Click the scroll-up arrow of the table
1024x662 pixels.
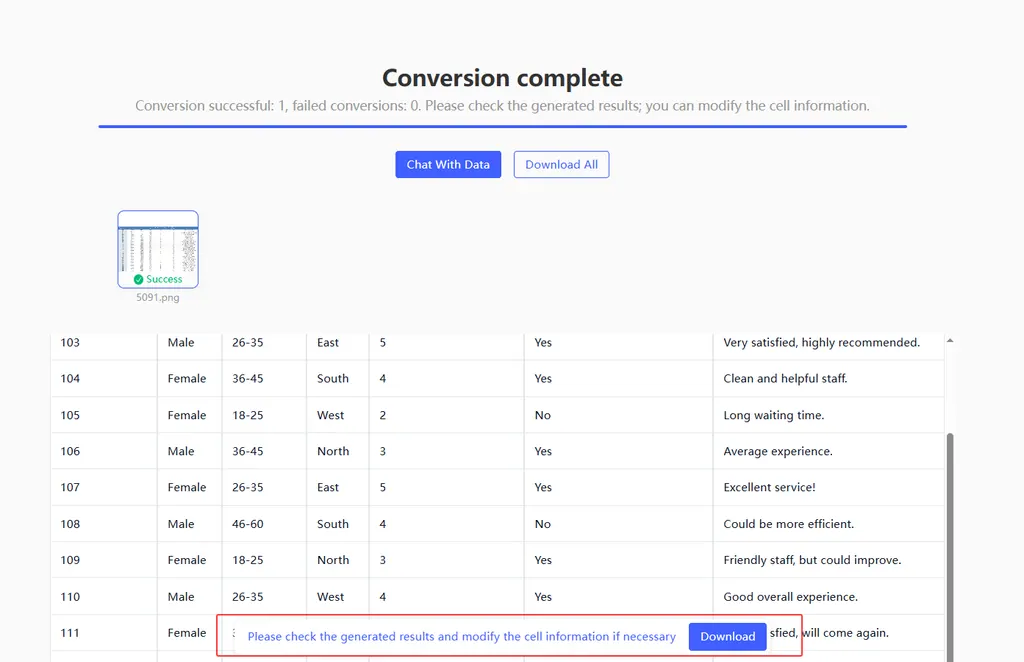[949, 341]
